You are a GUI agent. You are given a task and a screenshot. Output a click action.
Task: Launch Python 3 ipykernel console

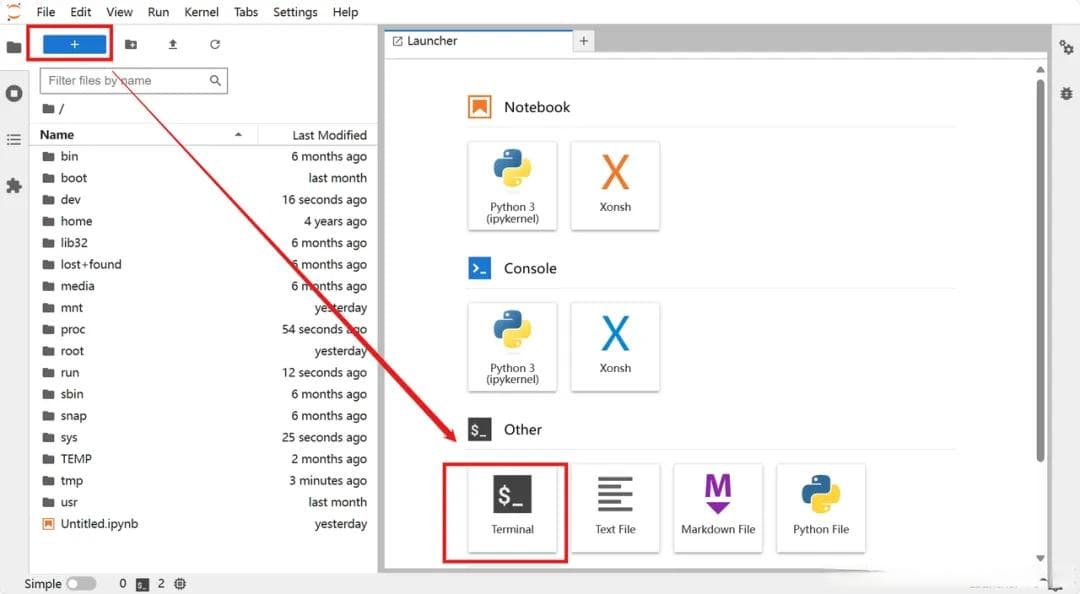pyautogui.click(x=512, y=347)
